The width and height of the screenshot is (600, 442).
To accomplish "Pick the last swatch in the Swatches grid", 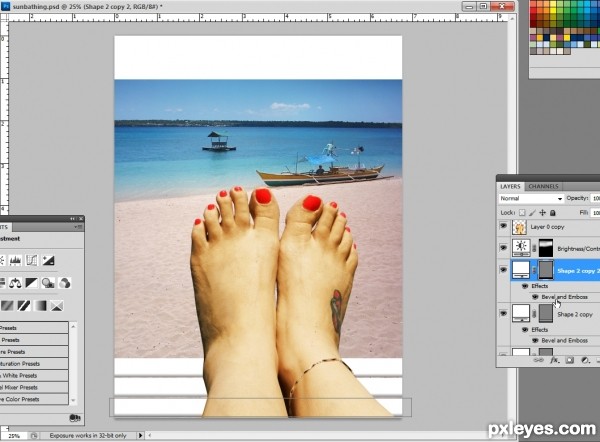I will click(567, 51).
